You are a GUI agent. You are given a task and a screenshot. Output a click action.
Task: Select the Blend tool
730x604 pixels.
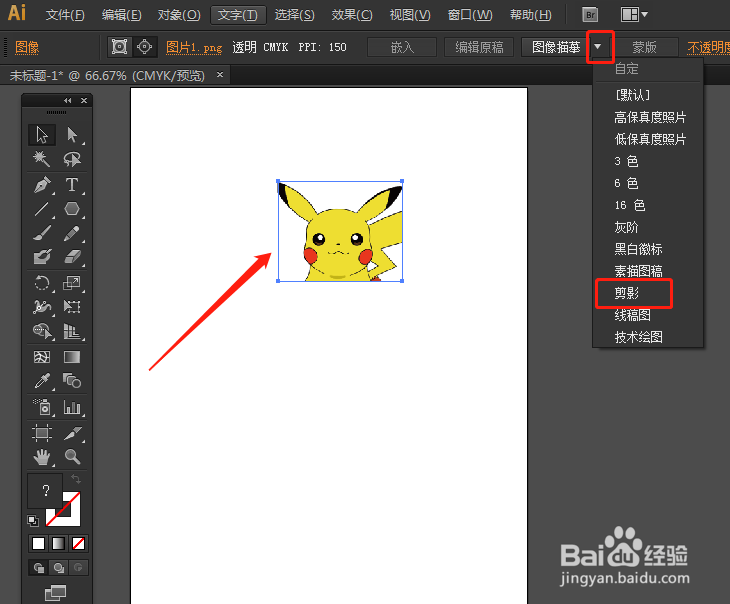click(x=72, y=381)
